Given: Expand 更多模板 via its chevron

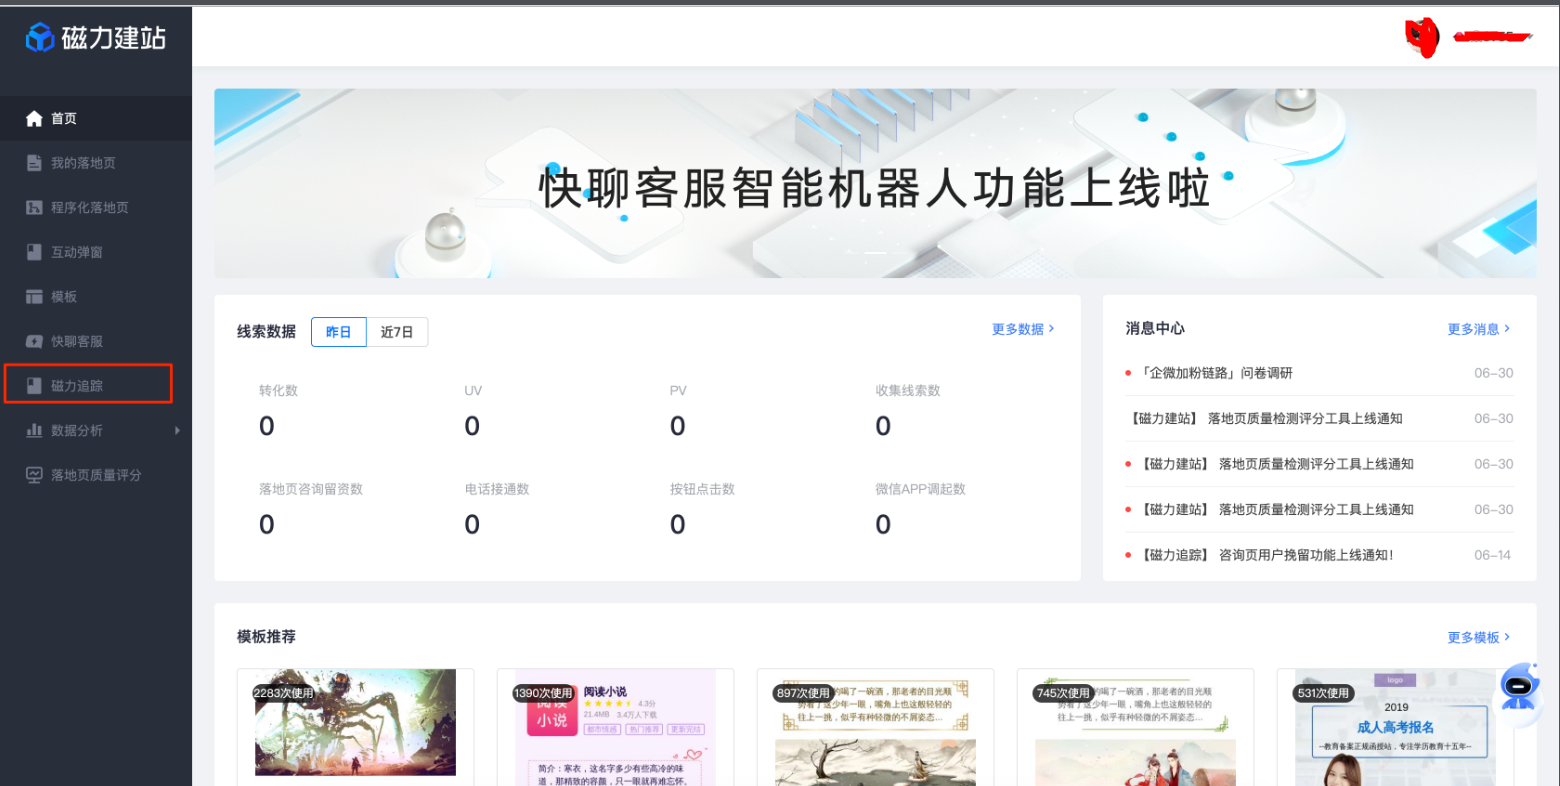Looking at the screenshot, I should coord(1478,637).
